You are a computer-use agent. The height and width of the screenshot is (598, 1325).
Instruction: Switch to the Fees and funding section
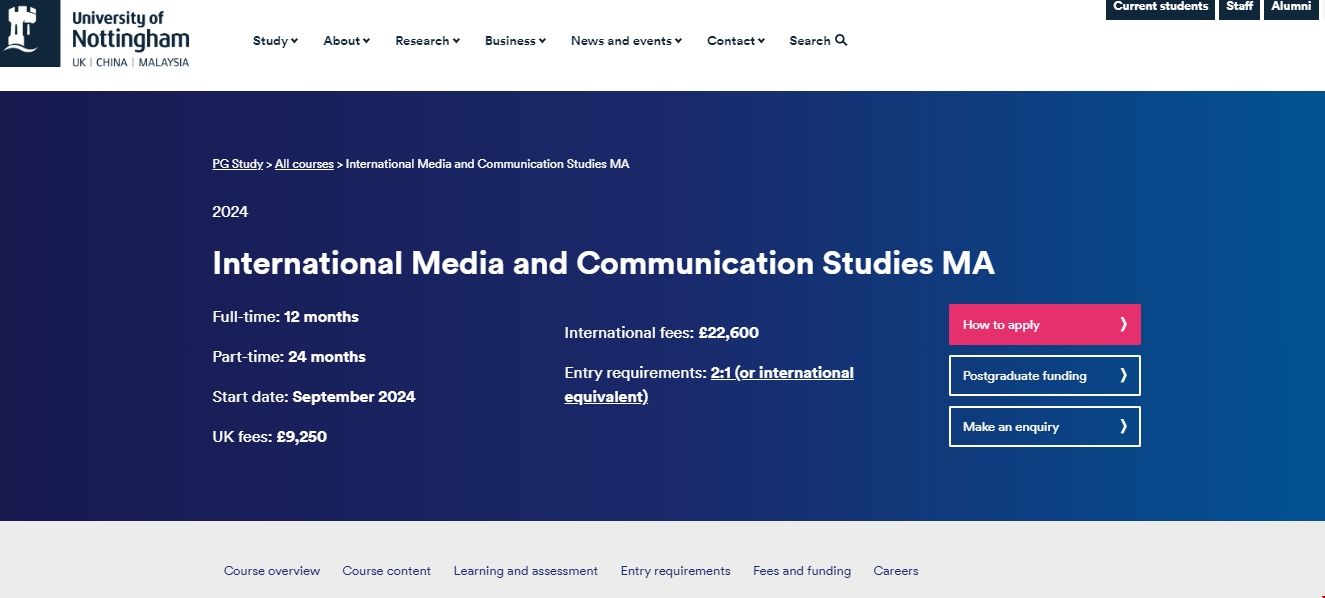[x=801, y=571]
